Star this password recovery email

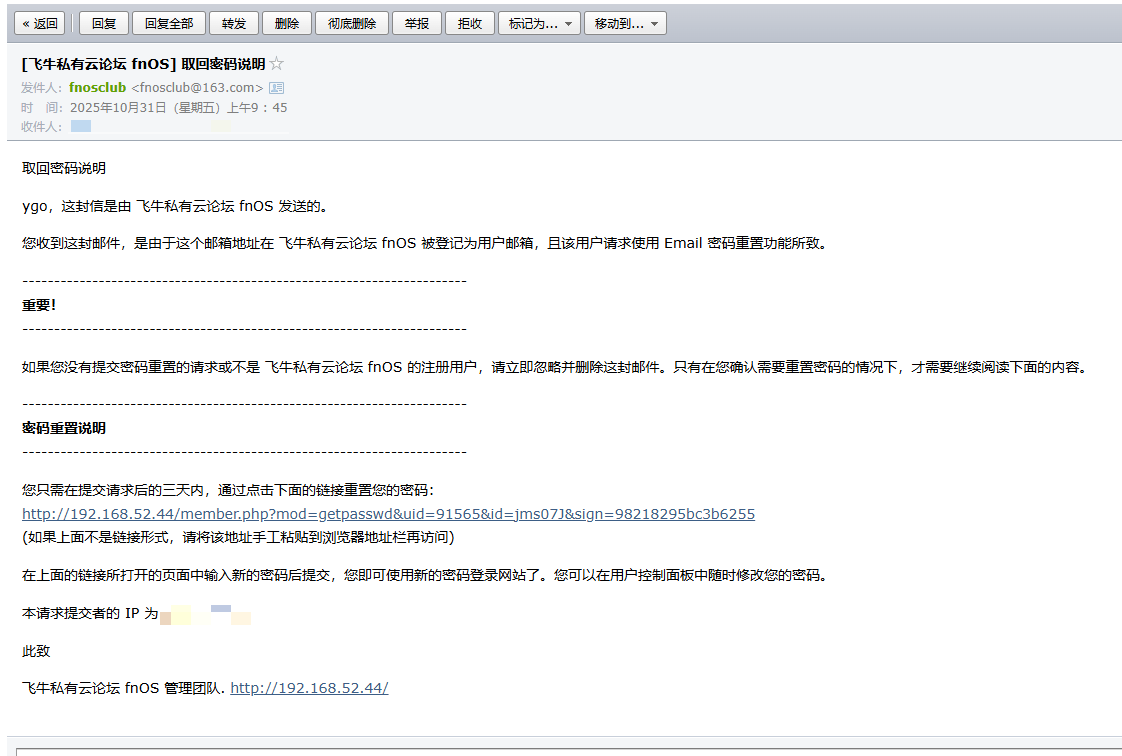[x=277, y=64]
